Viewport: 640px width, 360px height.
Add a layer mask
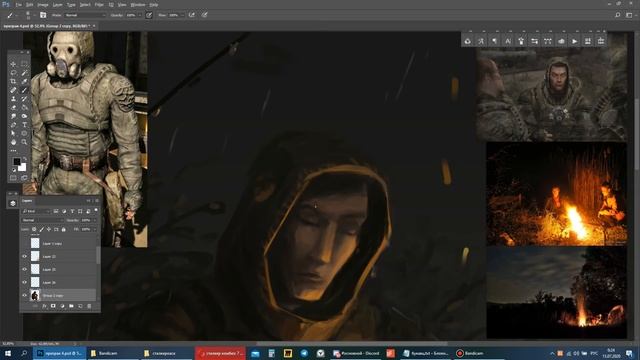[53, 306]
